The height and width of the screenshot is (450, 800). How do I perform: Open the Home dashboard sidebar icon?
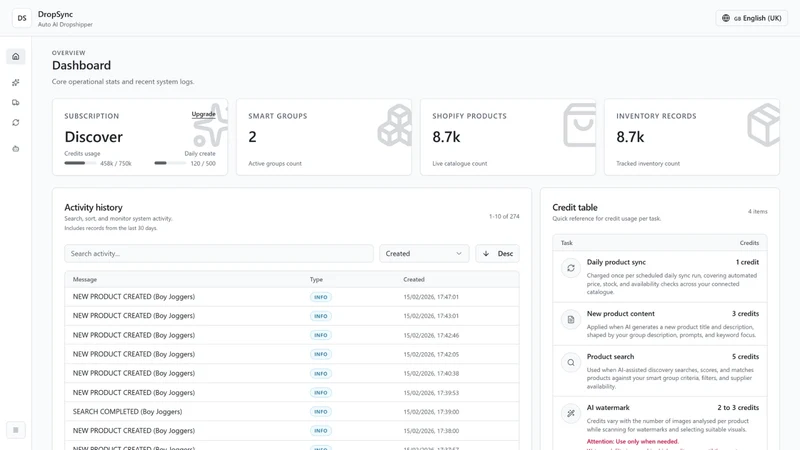(16, 56)
